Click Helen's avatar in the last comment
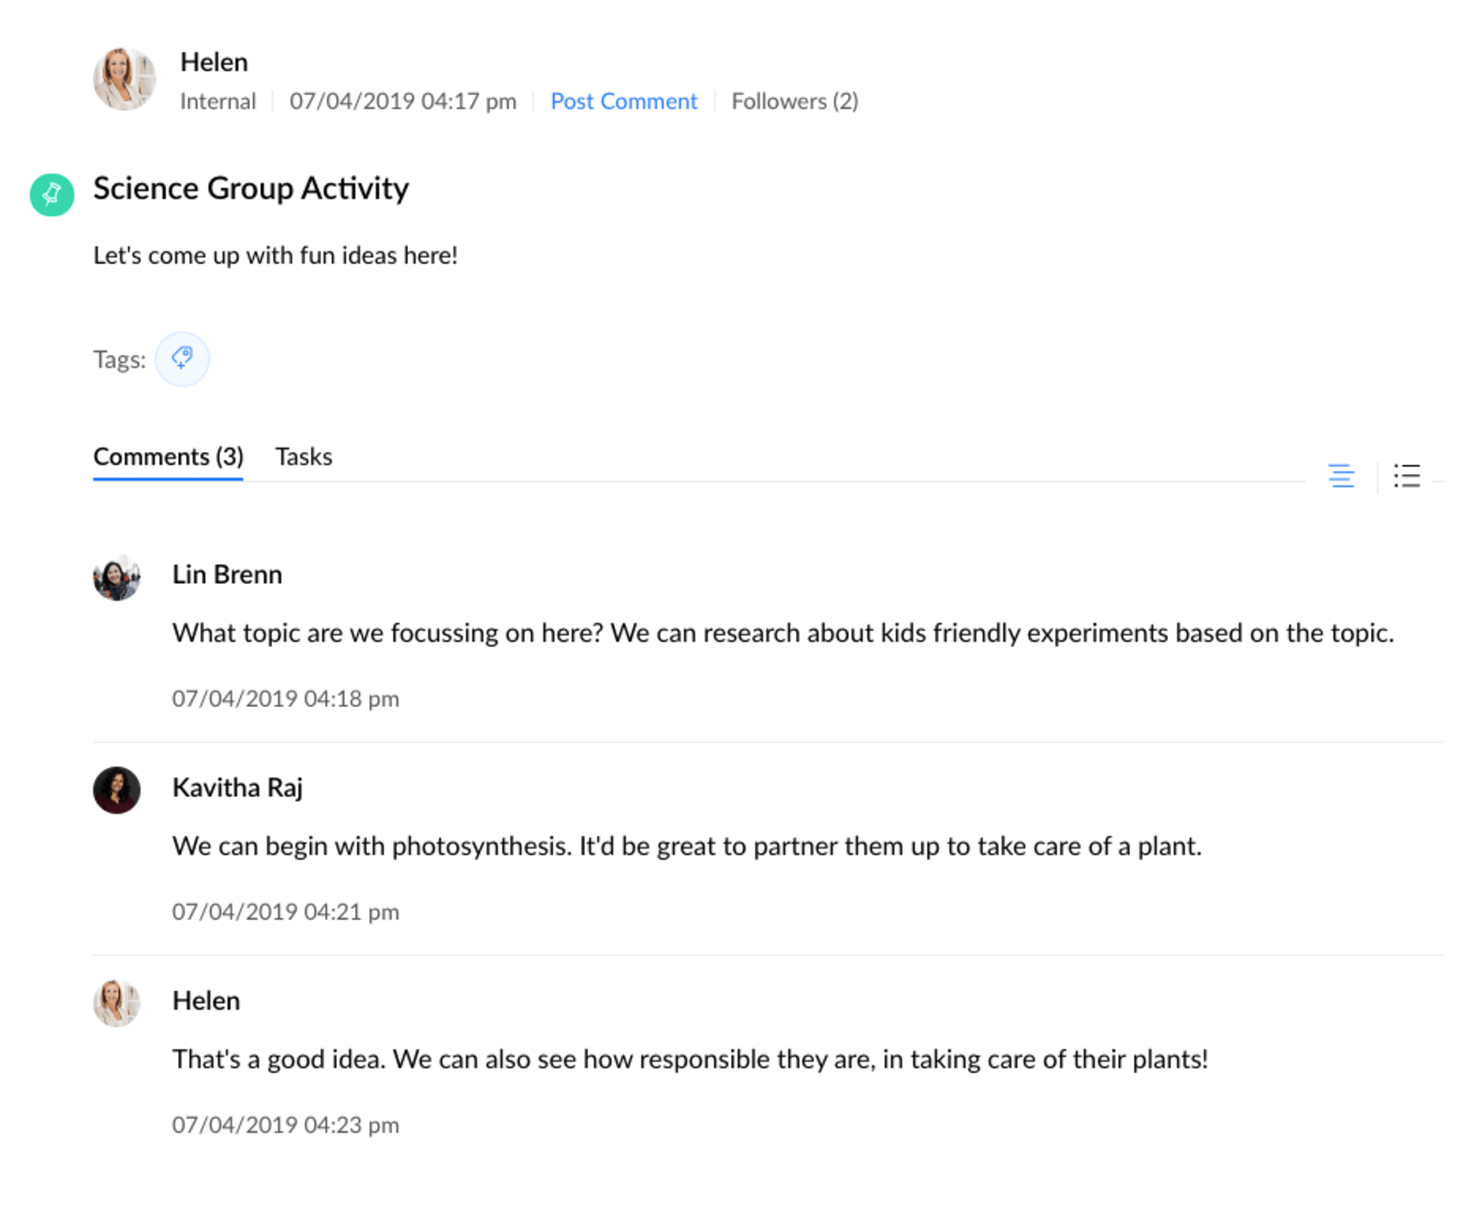The width and height of the screenshot is (1484, 1210). pyautogui.click(x=117, y=1003)
